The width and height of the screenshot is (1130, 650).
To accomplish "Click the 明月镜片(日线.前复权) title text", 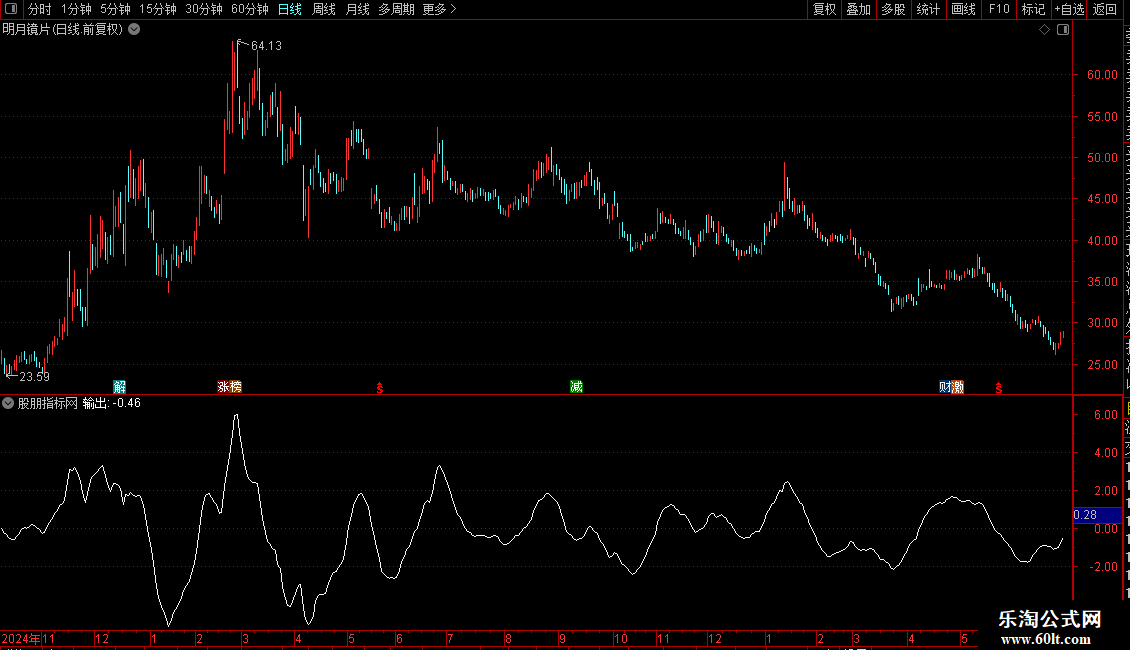I will [x=63, y=30].
